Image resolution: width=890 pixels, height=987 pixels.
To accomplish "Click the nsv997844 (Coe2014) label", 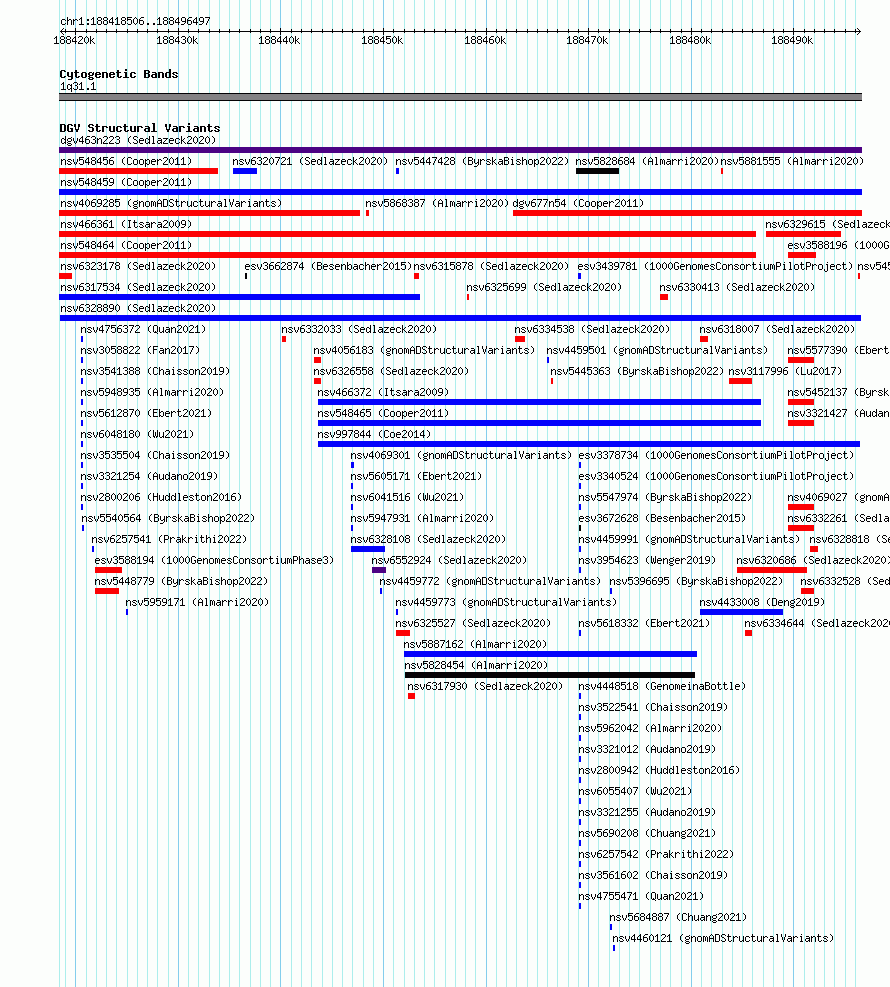I will [x=374, y=434].
